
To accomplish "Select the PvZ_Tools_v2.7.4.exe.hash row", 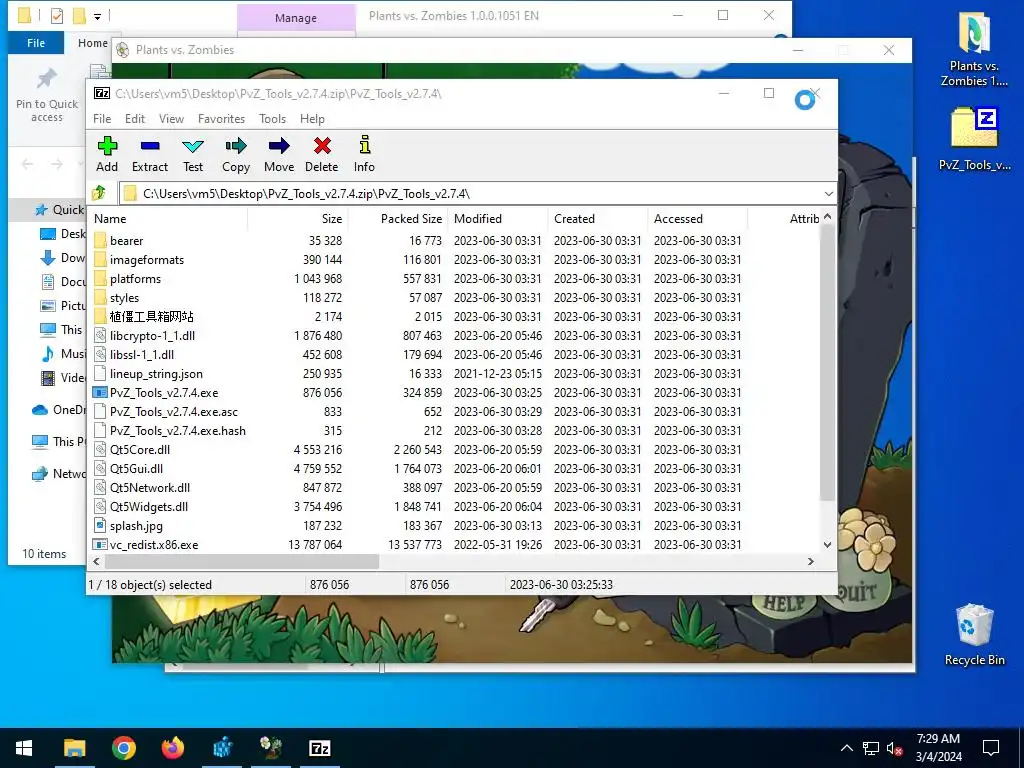I will [x=453, y=430].
